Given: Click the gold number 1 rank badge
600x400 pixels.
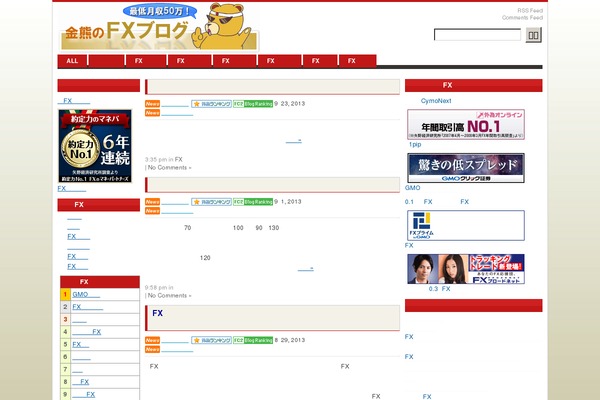Looking at the screenshot, I should [65, 294].
